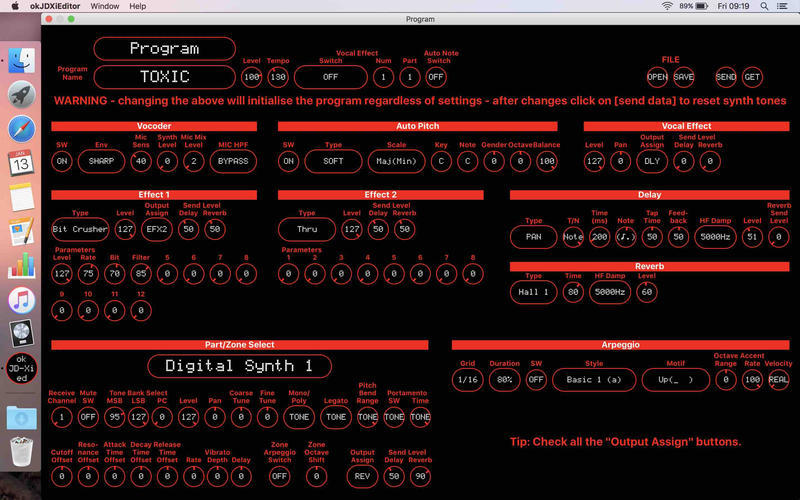Adjust the Tempo 130 knob
This screenshot has width=800, height=500.
click(277, 76)
